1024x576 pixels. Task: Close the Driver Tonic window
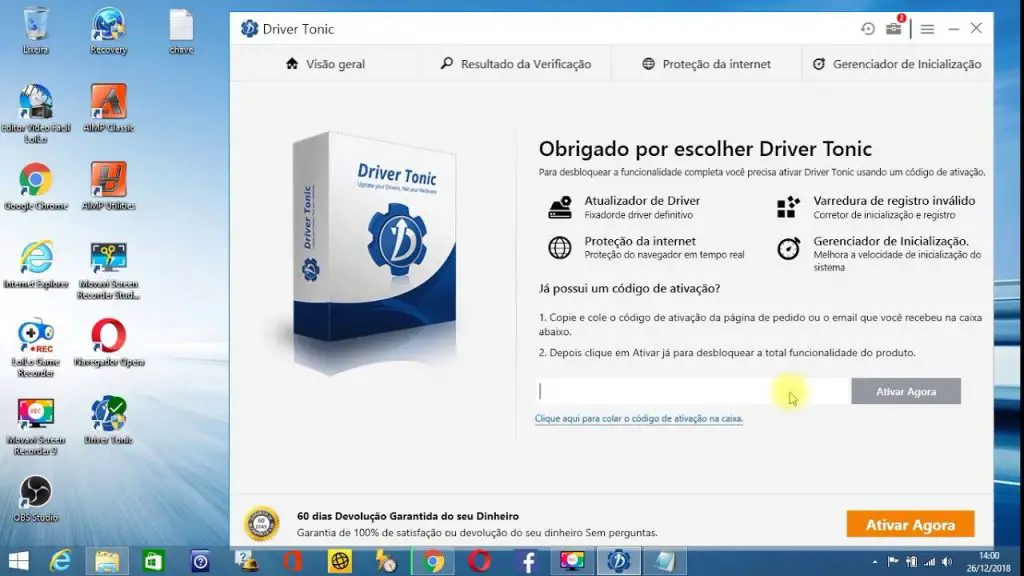(x=976, y=28)
